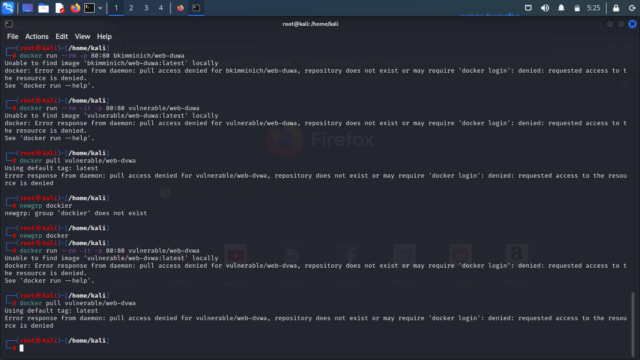Click the volume speaker tray icon
This screenshot has width=640, height=360.
(545, 8)
